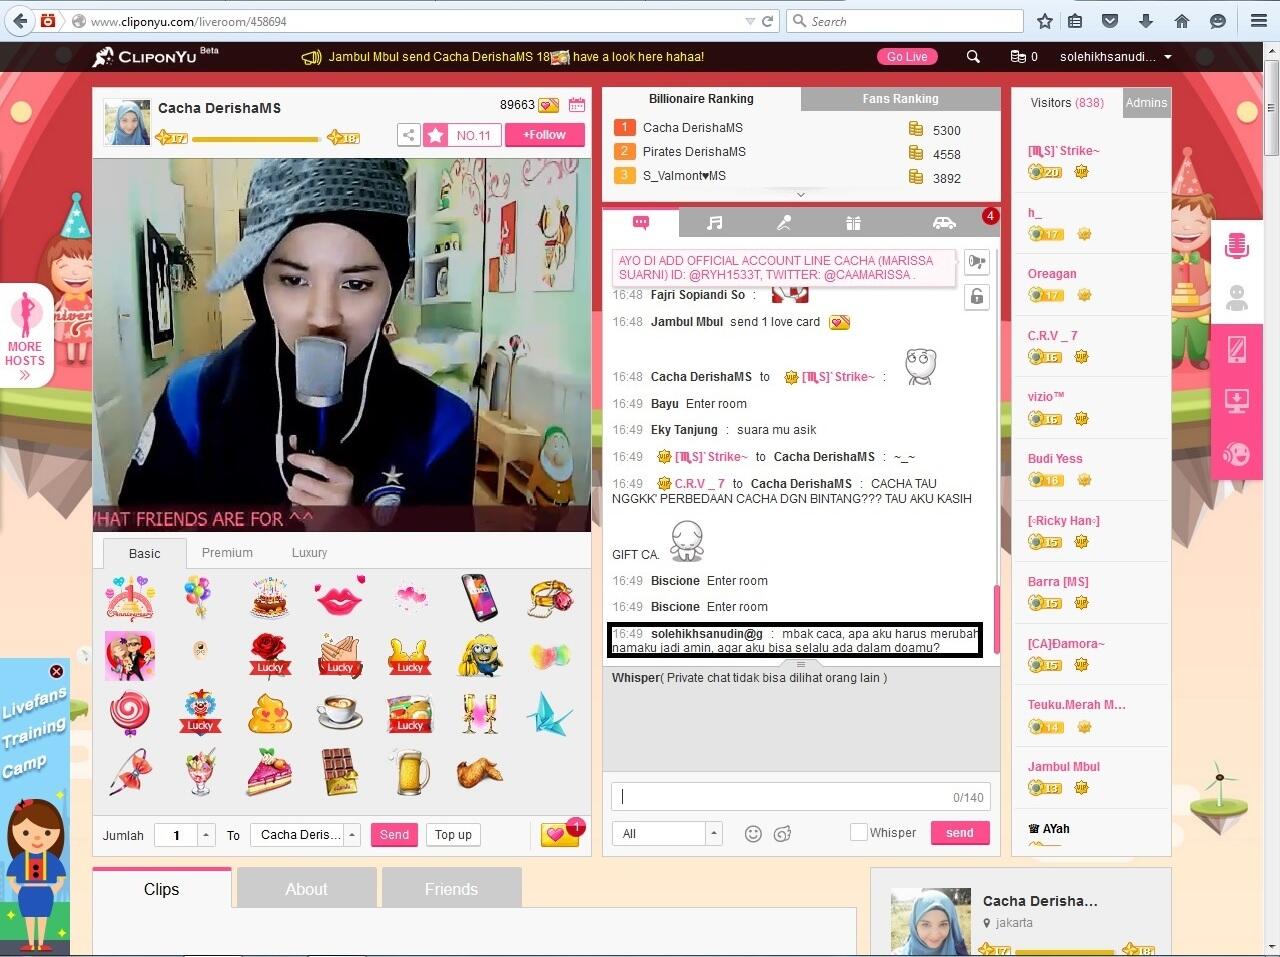Pick the lucky red rose gift
Viewport: 1280px width, 957px height.
pyautogui.click(x=270, y=656)
